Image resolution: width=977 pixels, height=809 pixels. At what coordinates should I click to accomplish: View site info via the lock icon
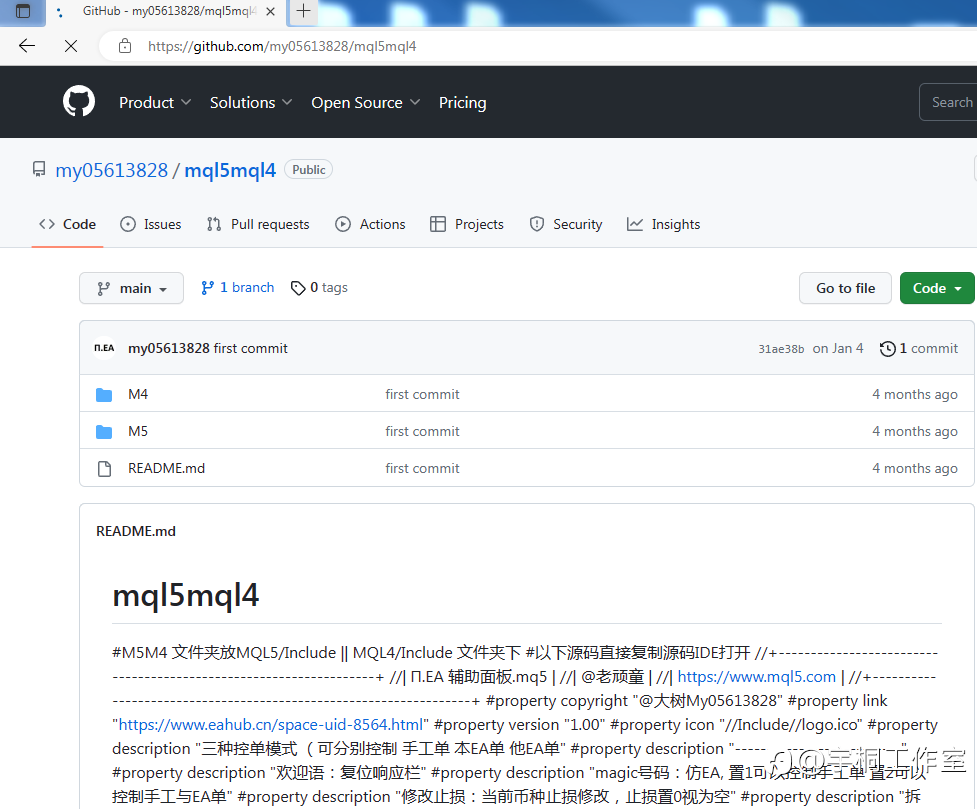pos(125,45)
